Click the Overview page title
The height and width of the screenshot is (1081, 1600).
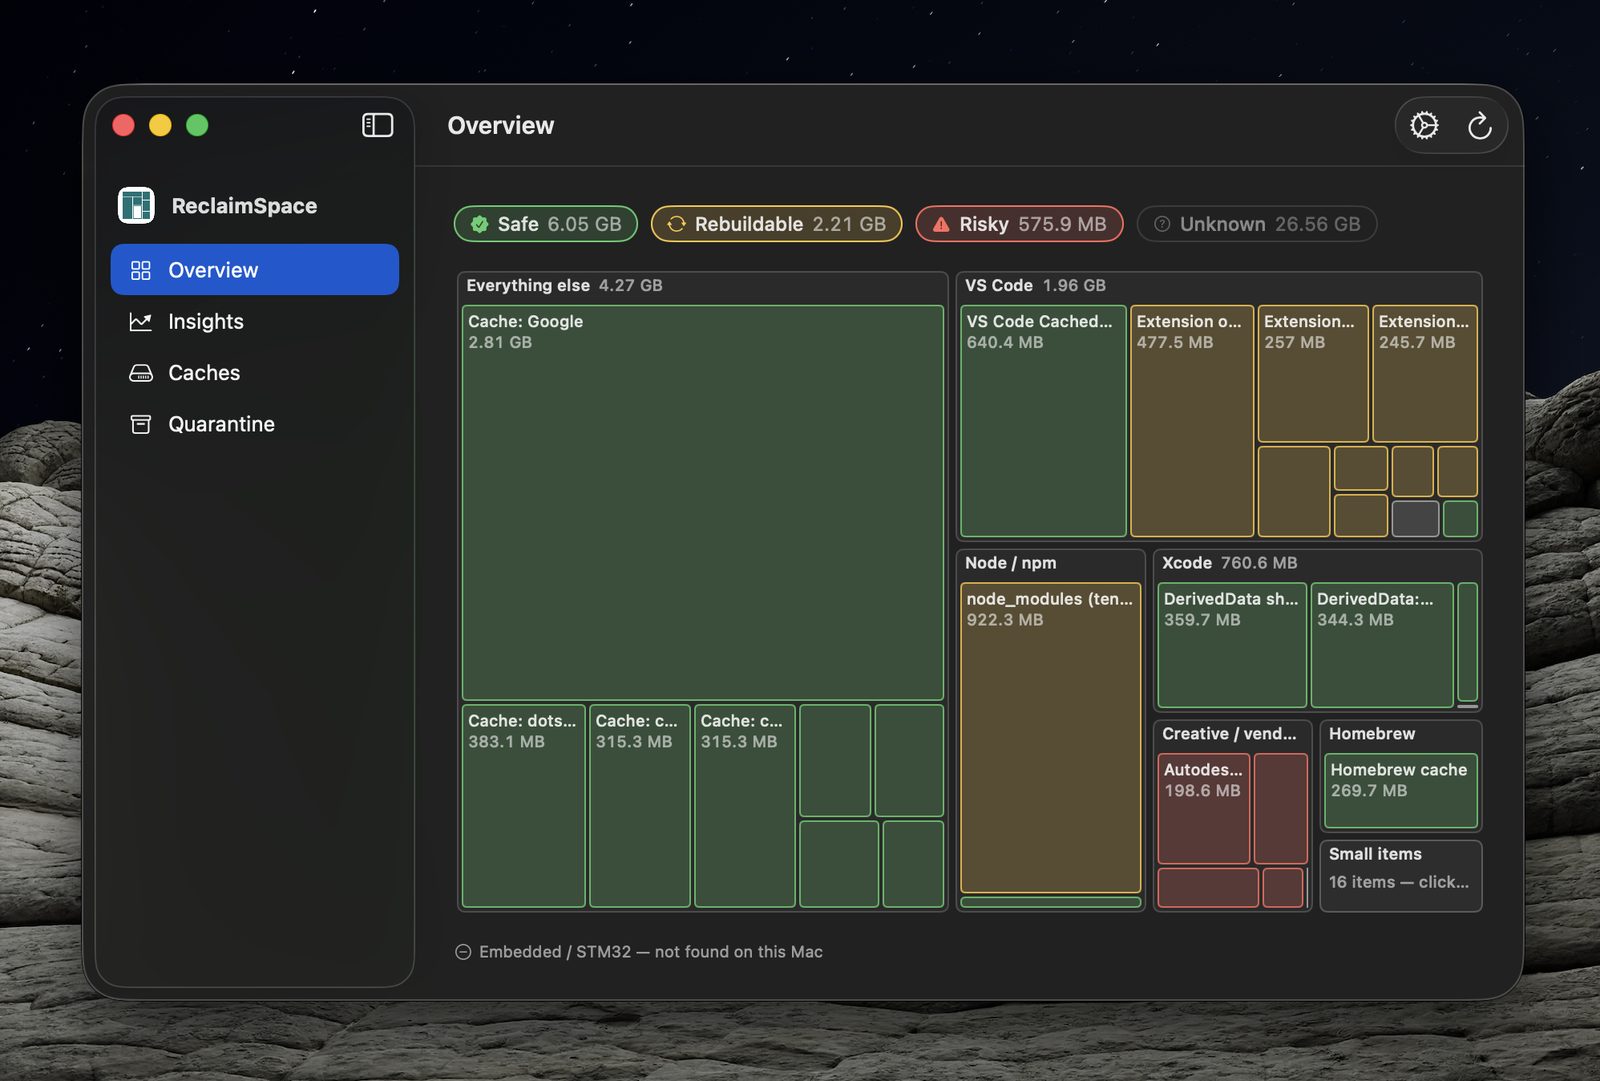tap(501, 125)
